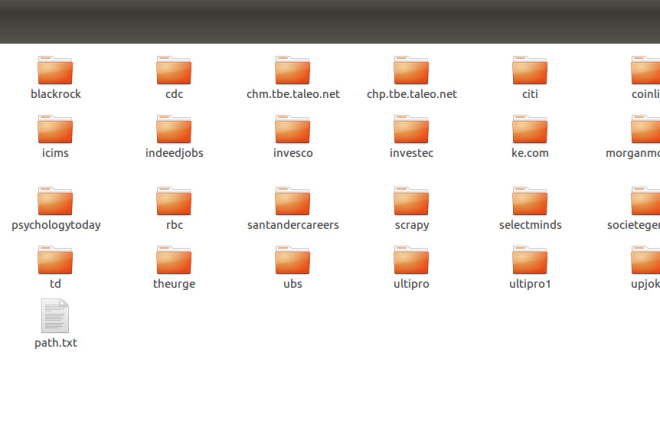Image resolution: width=660 pixels, height=440 pixels.
Task: Select the rbc folder icon
Action: point(174,201)
